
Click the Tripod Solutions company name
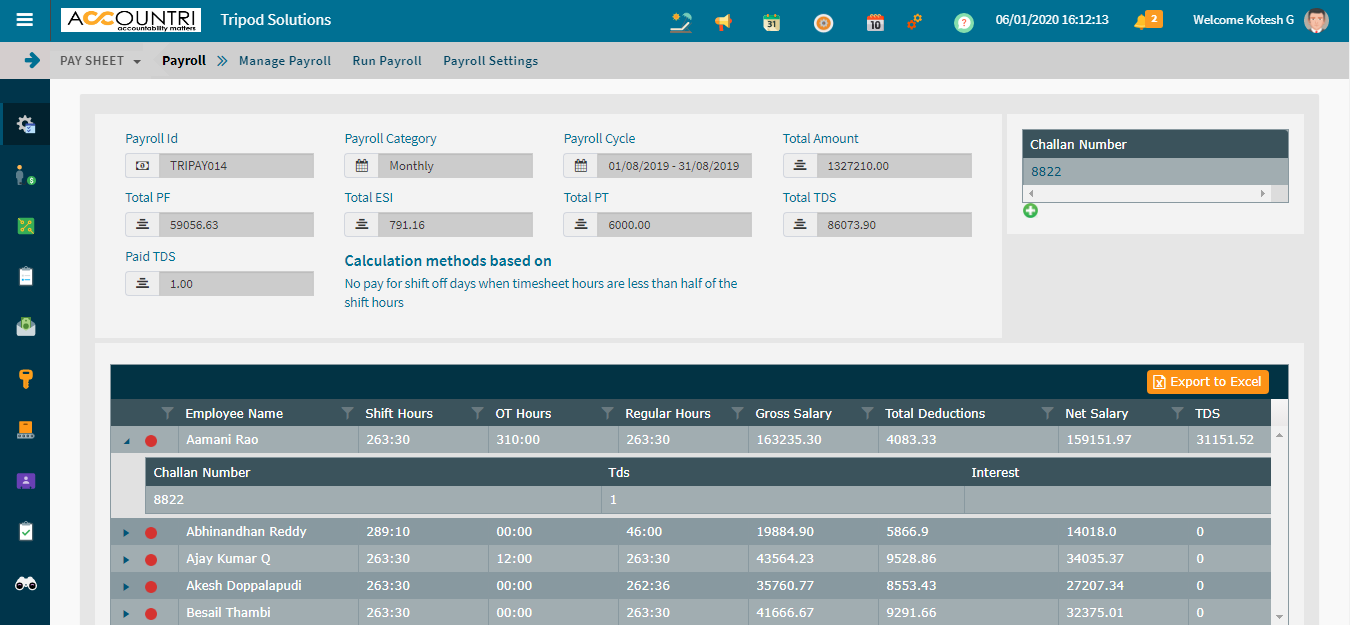(x=275, y=20)
